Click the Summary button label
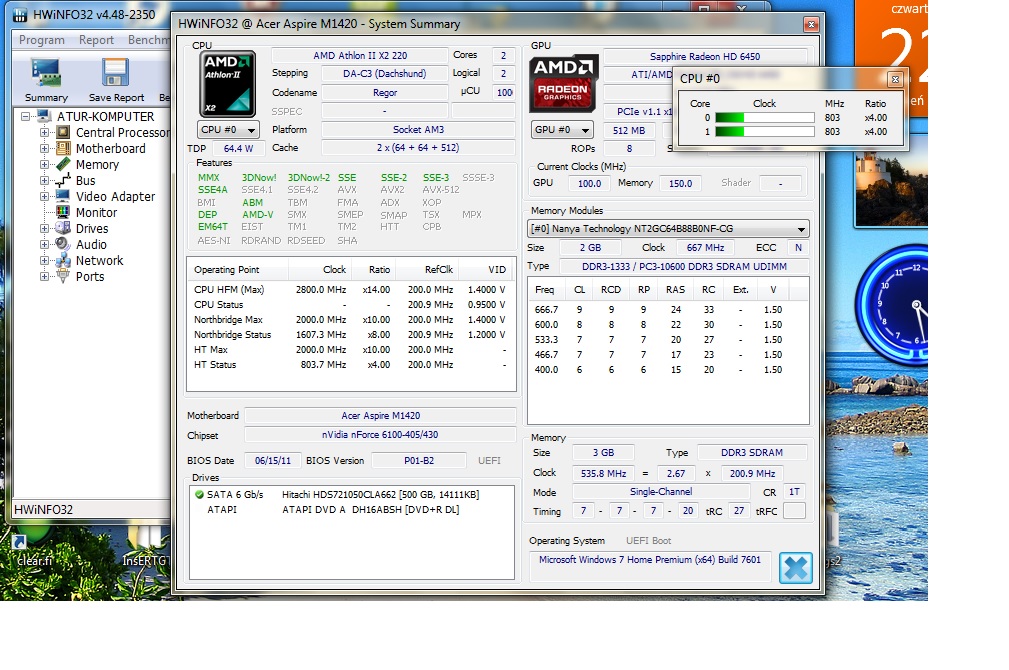The image size is (1009, 670). (46, 97)
